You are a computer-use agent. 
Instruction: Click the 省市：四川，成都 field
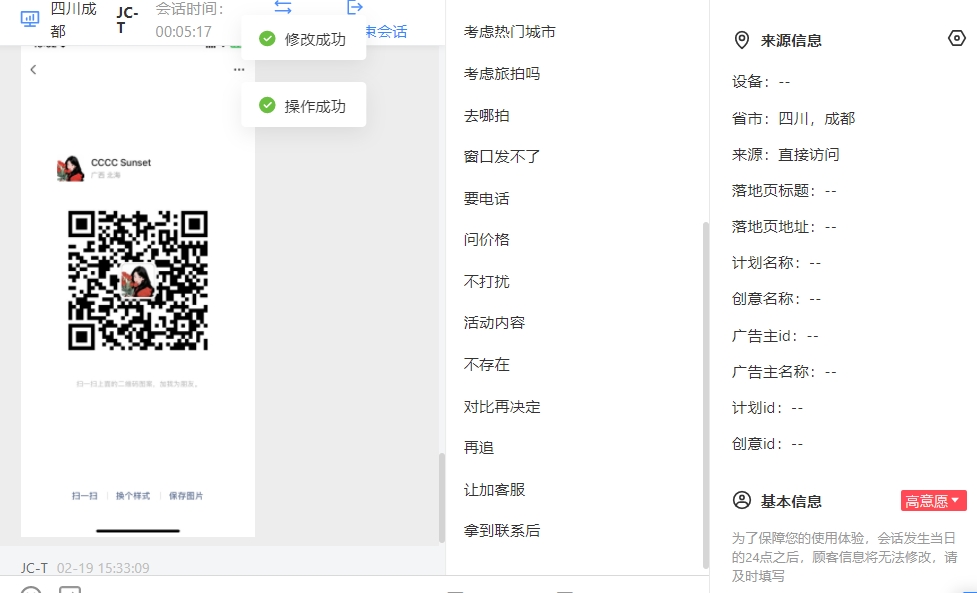[793, 118]
